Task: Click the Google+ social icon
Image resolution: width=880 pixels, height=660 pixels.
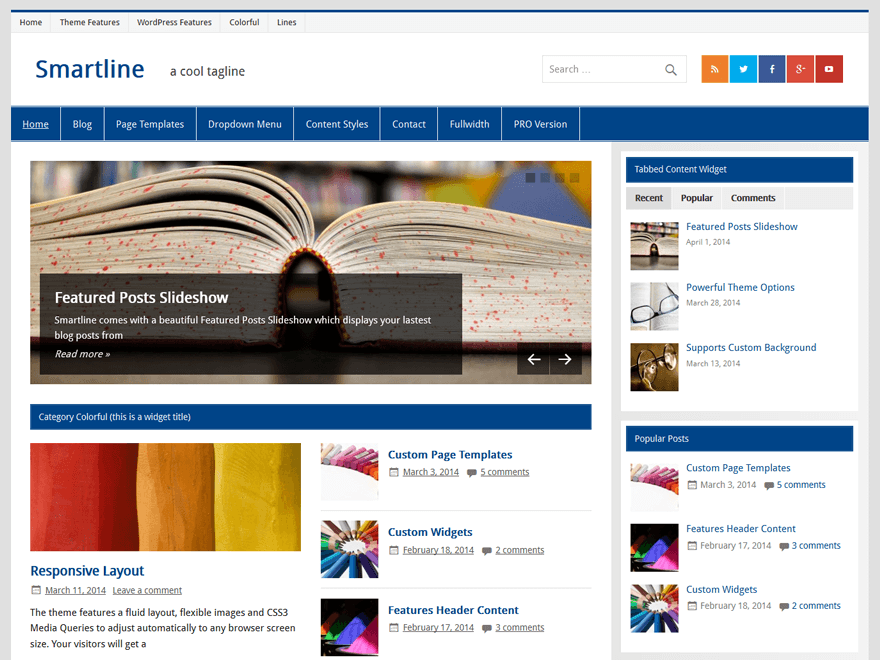Action: click(800, 69)
